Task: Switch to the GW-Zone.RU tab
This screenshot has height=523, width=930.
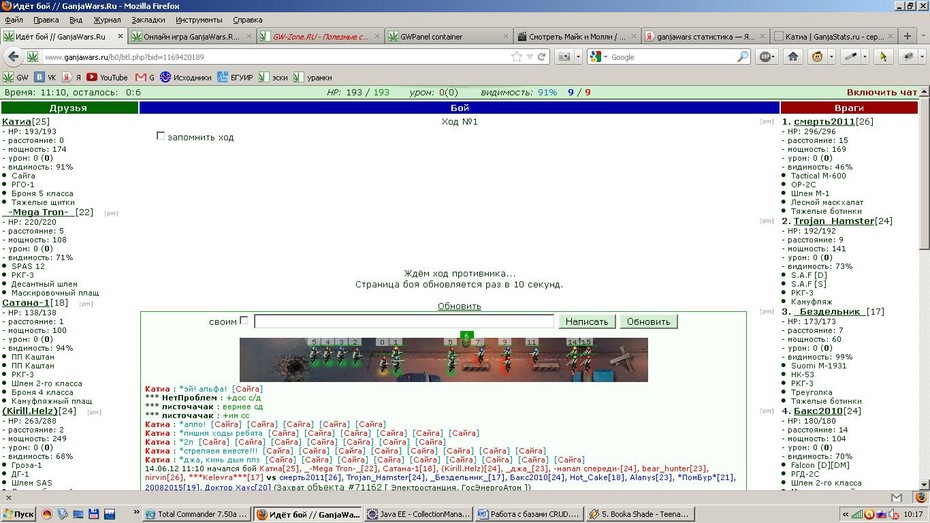Action: click(x=320, y=36)
